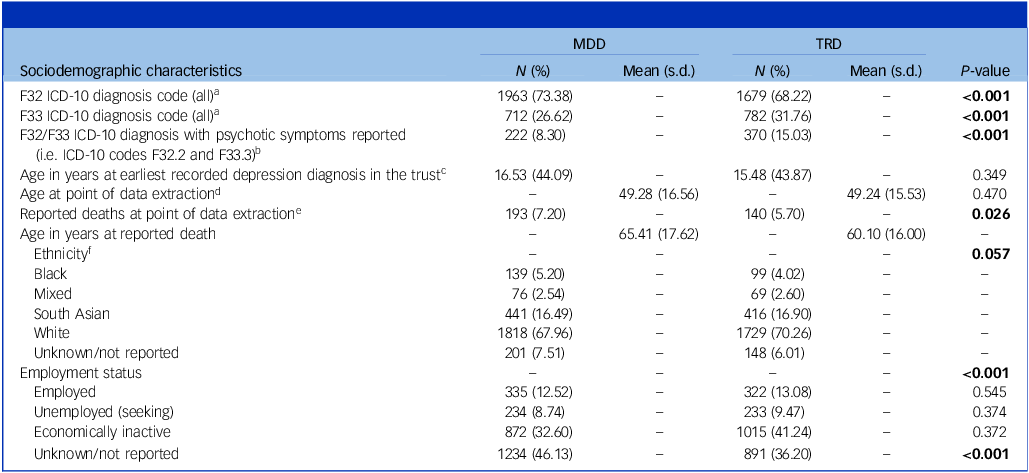
Task: Click the P-value column header
Action: (x=984, y=71)
